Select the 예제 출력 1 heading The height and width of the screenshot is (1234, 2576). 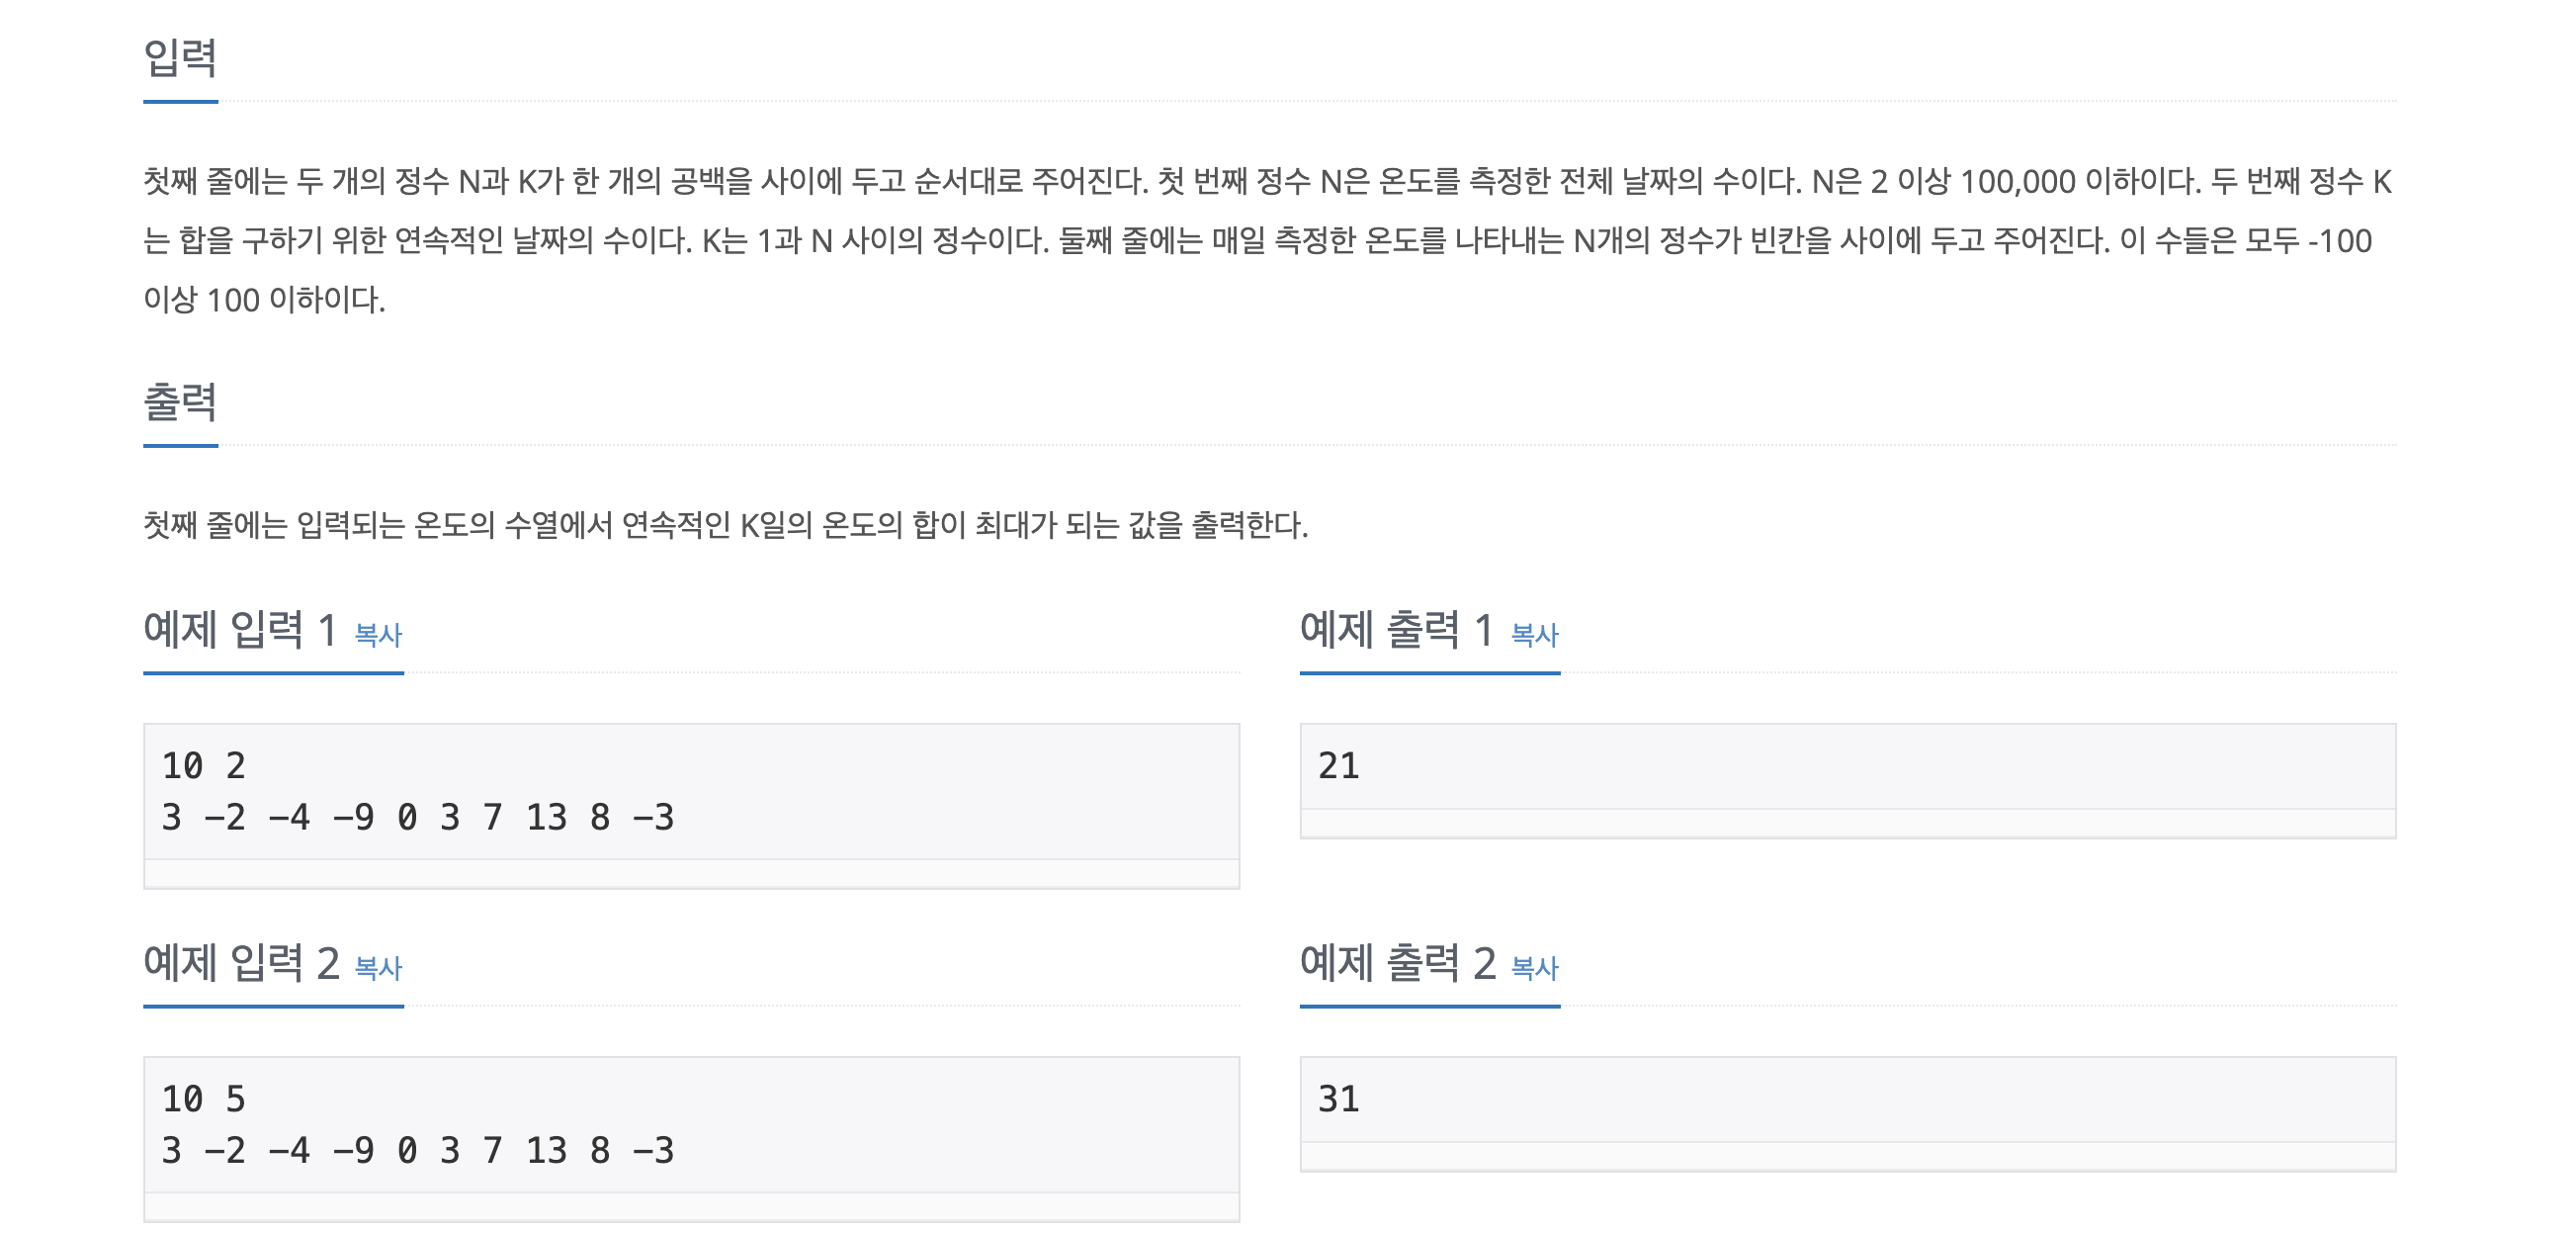point(1396,630)
